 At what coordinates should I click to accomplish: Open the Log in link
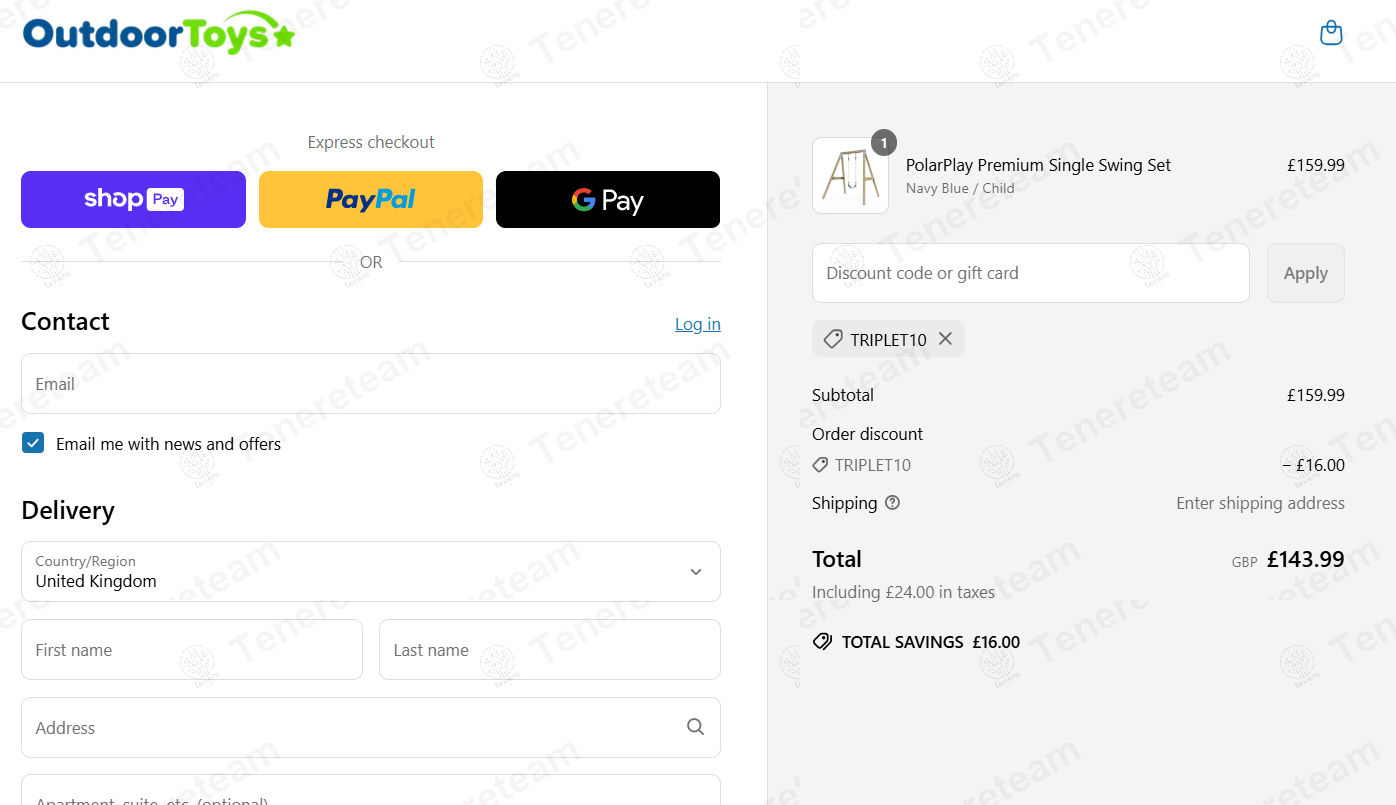tap(698, 324)
